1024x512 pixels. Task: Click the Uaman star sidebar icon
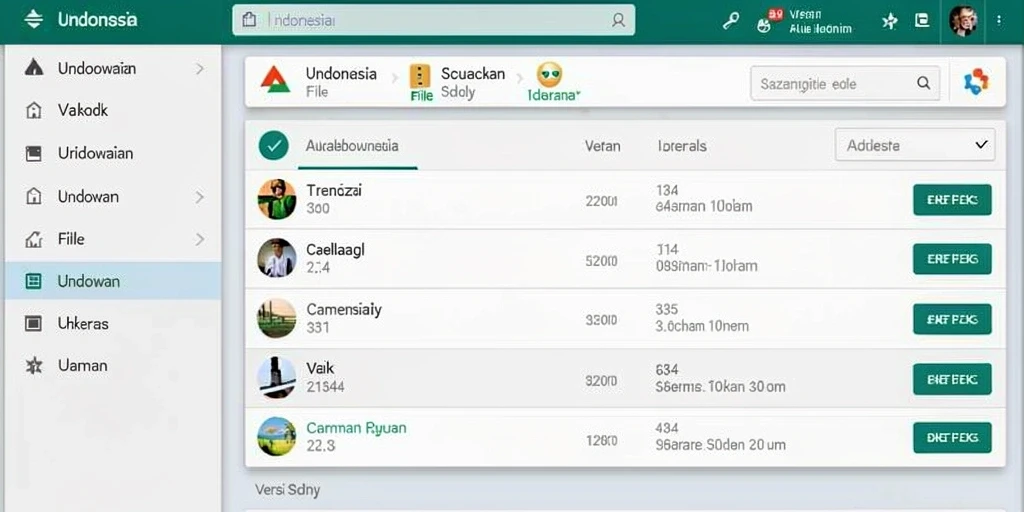(x=33, y=366)
